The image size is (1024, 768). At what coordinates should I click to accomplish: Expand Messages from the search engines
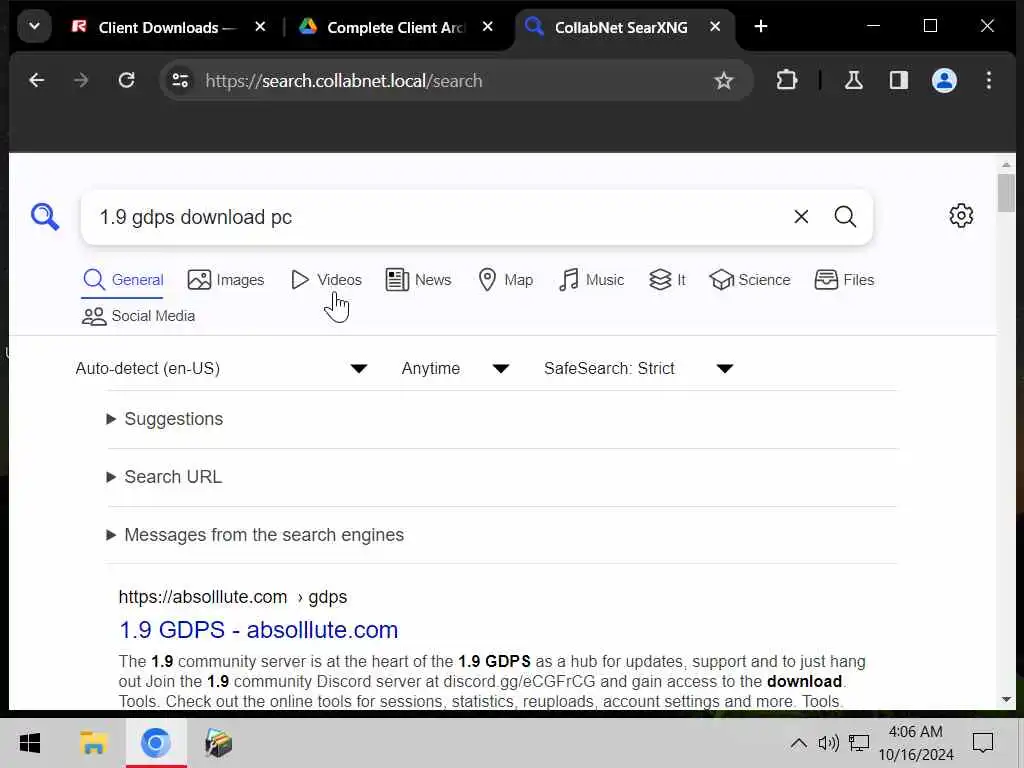click(x=255, y=536)
